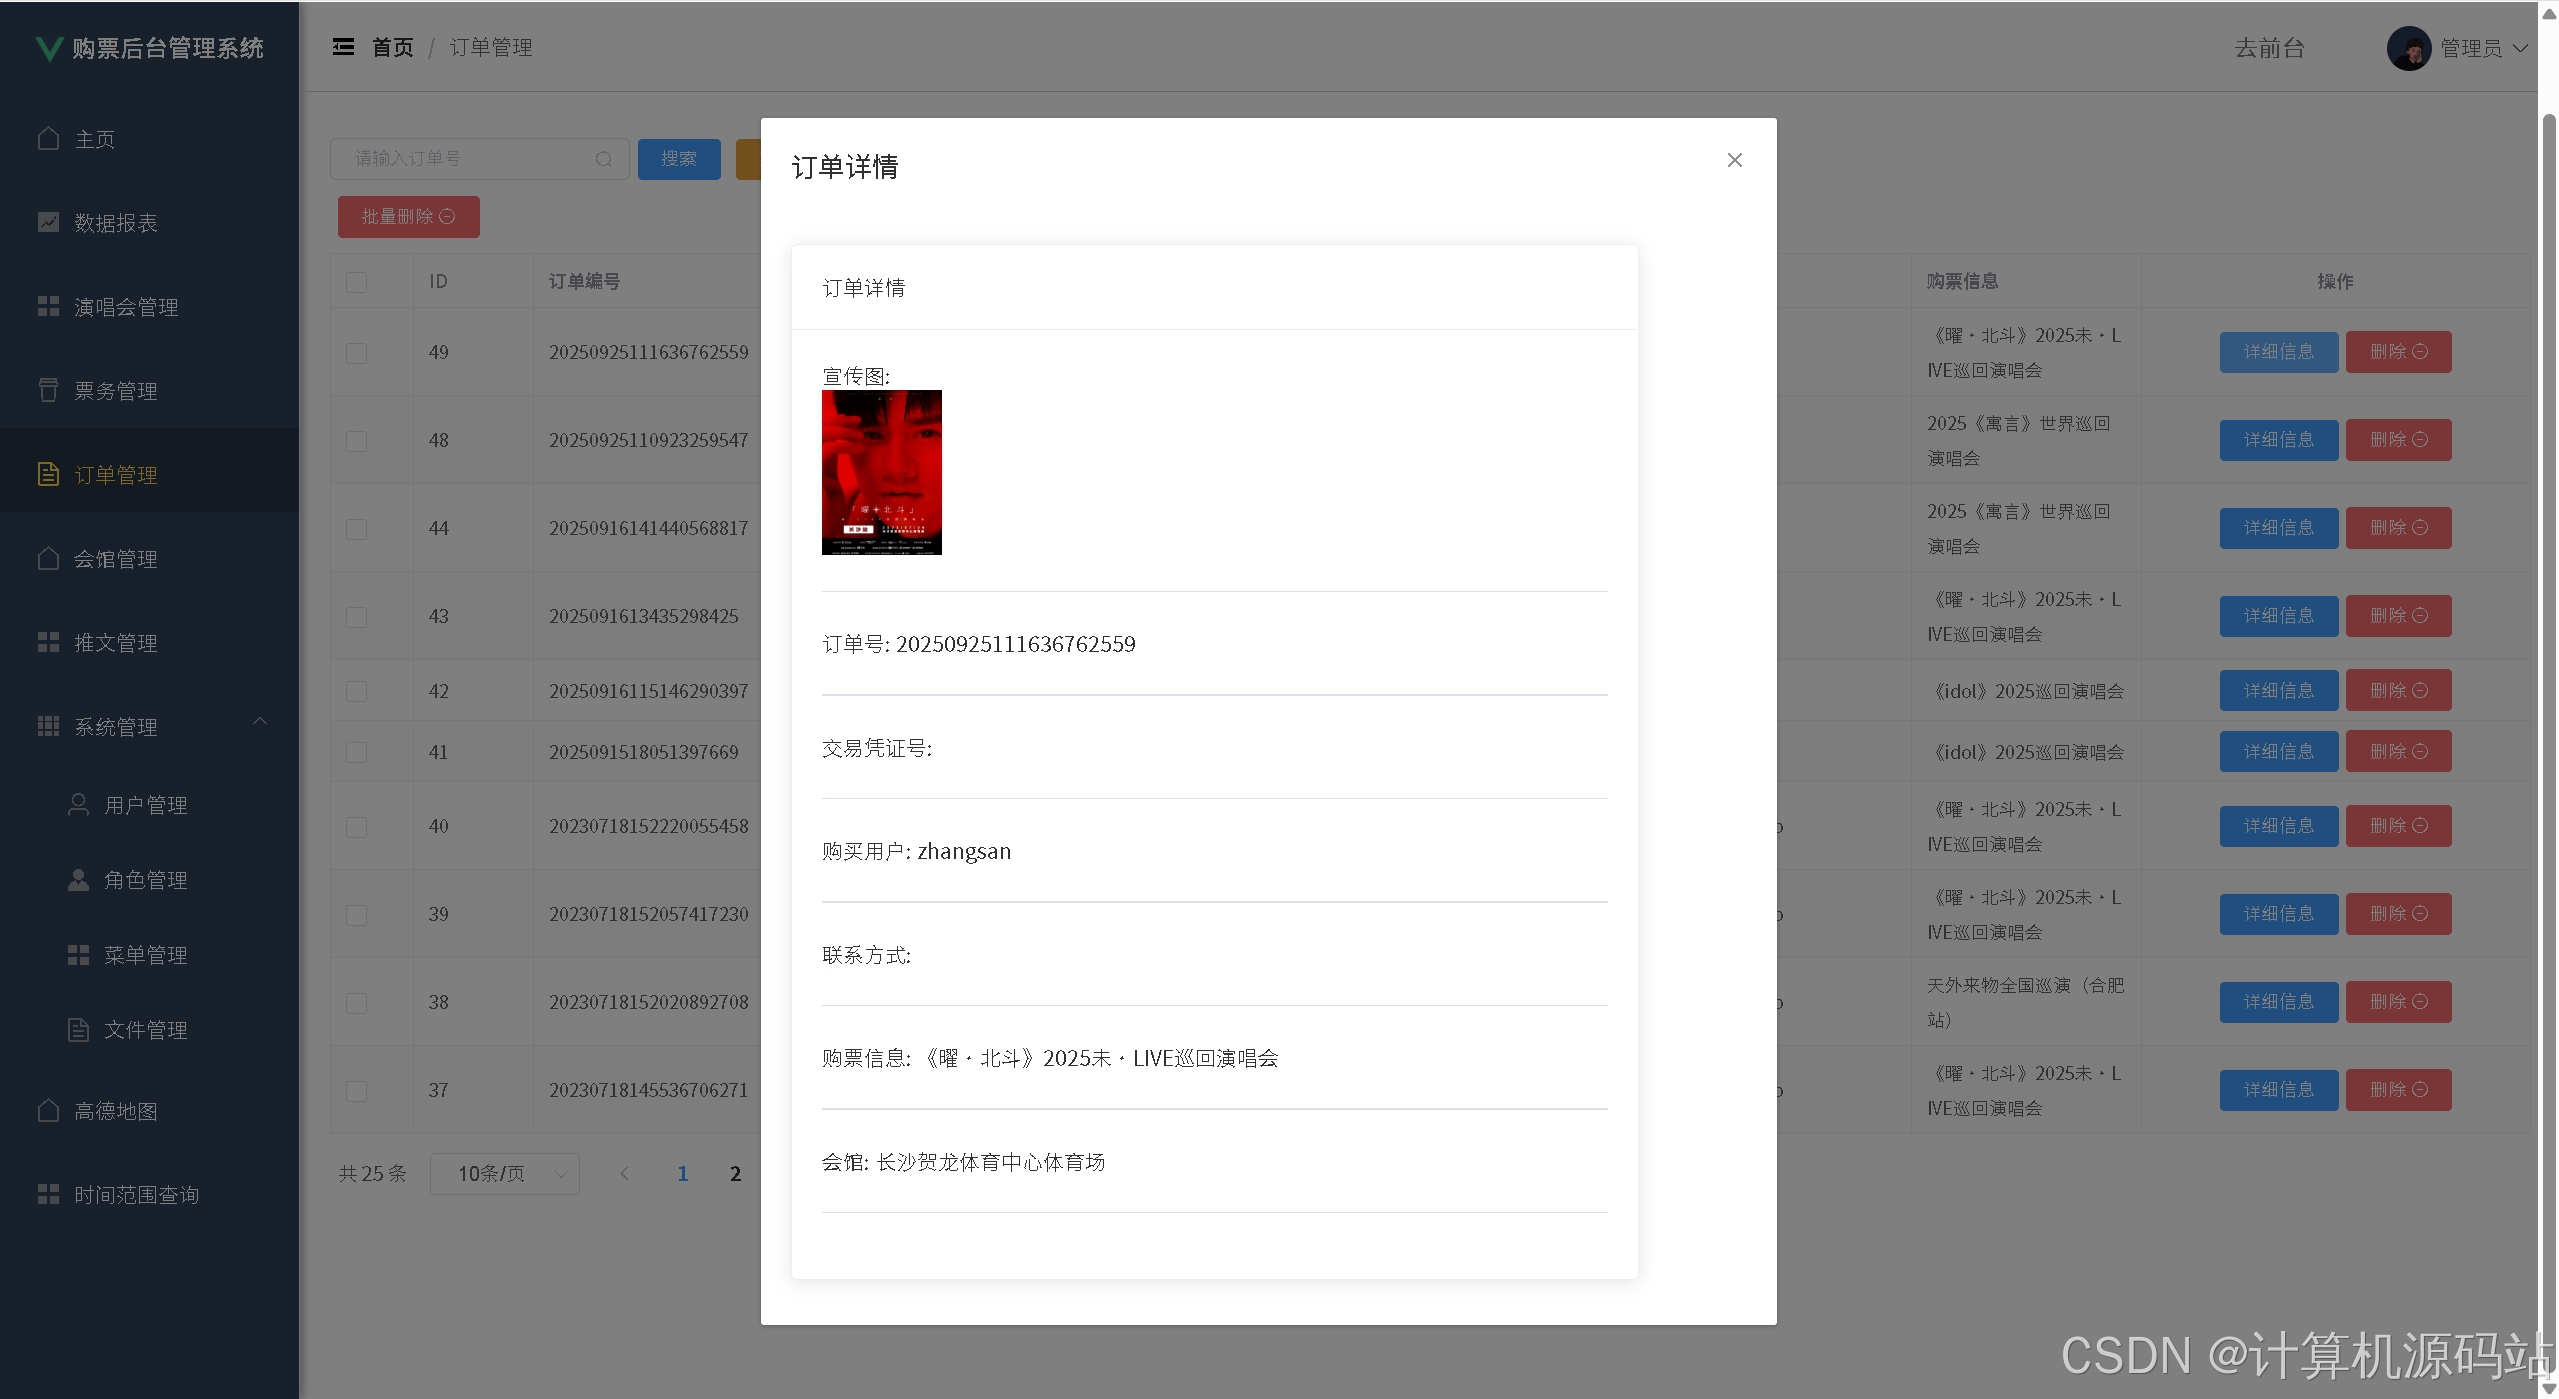Check the checkbox for order ID 49
The height and width of the screenshot is (1399, 2559).
356,353
